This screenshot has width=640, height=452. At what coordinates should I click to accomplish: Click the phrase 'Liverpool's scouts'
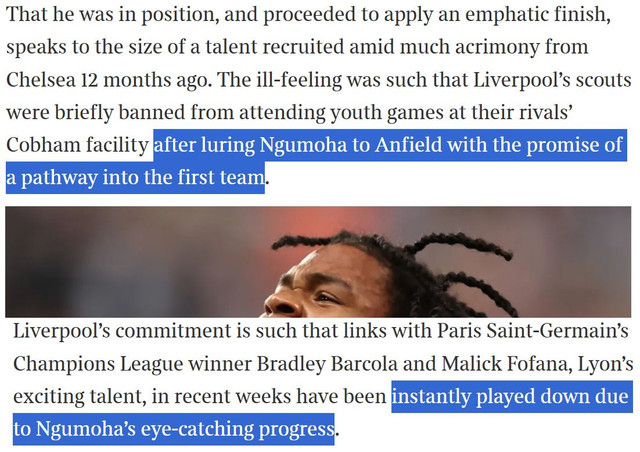553,80
